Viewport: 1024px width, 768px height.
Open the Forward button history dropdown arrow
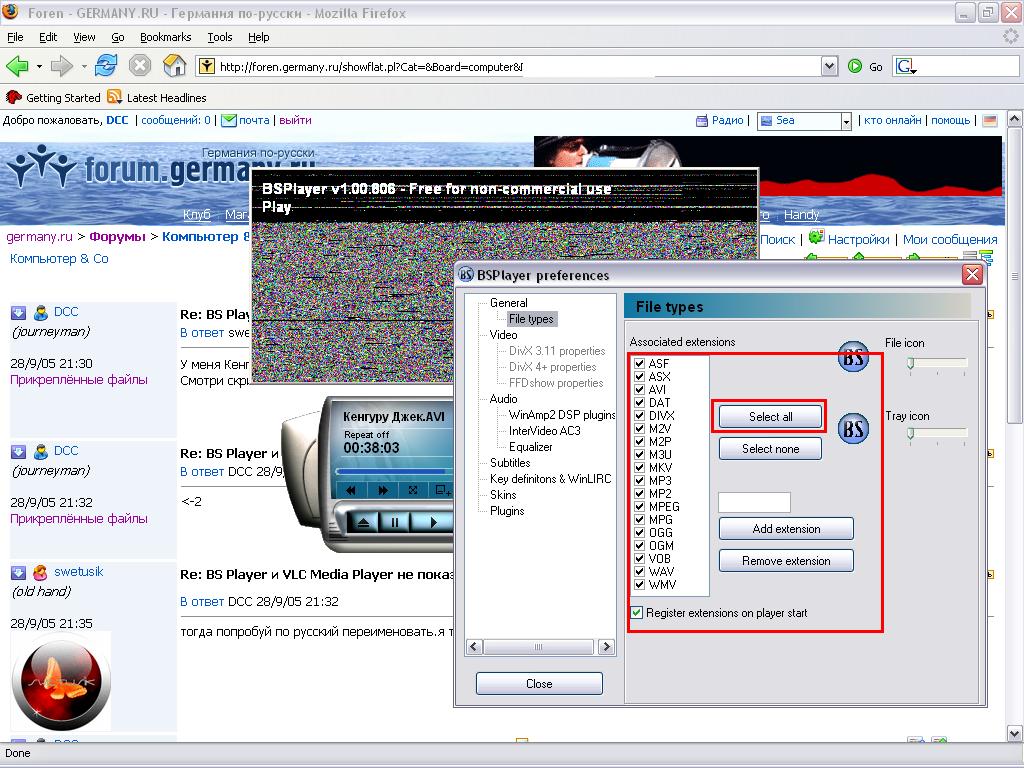[x=84, y=66]
